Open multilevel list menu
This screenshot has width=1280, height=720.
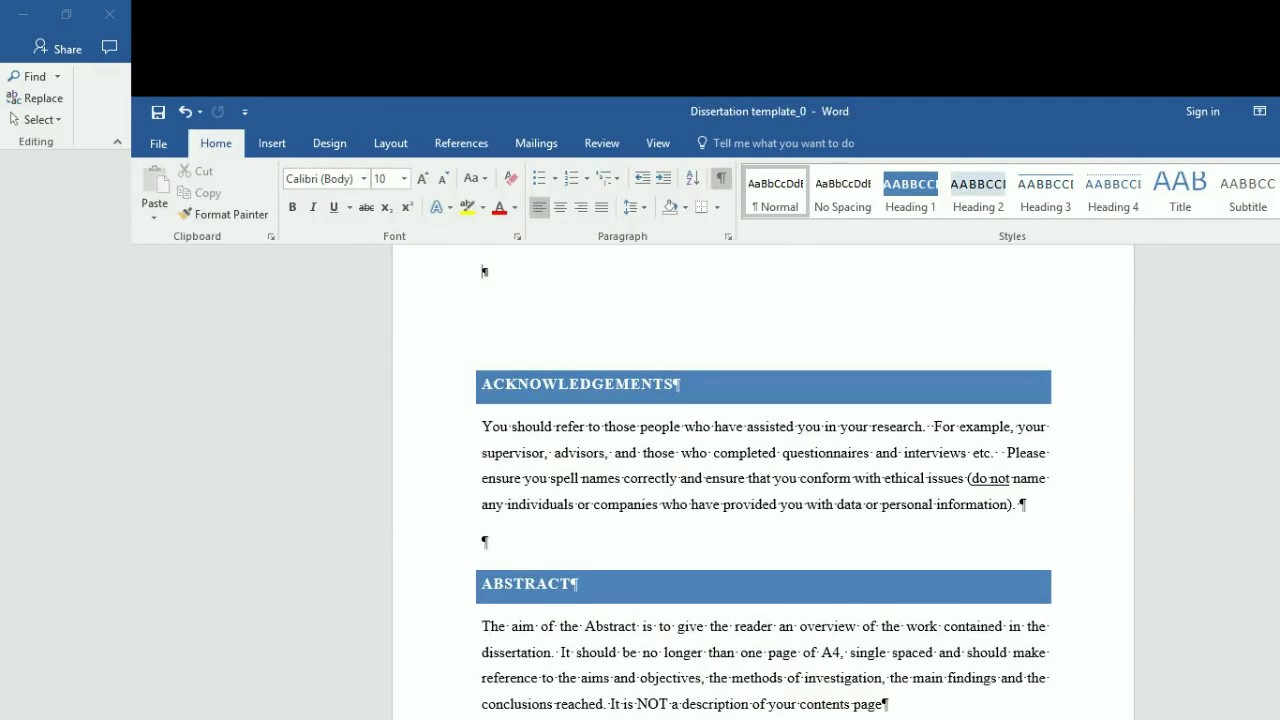[x=608, y=179]
